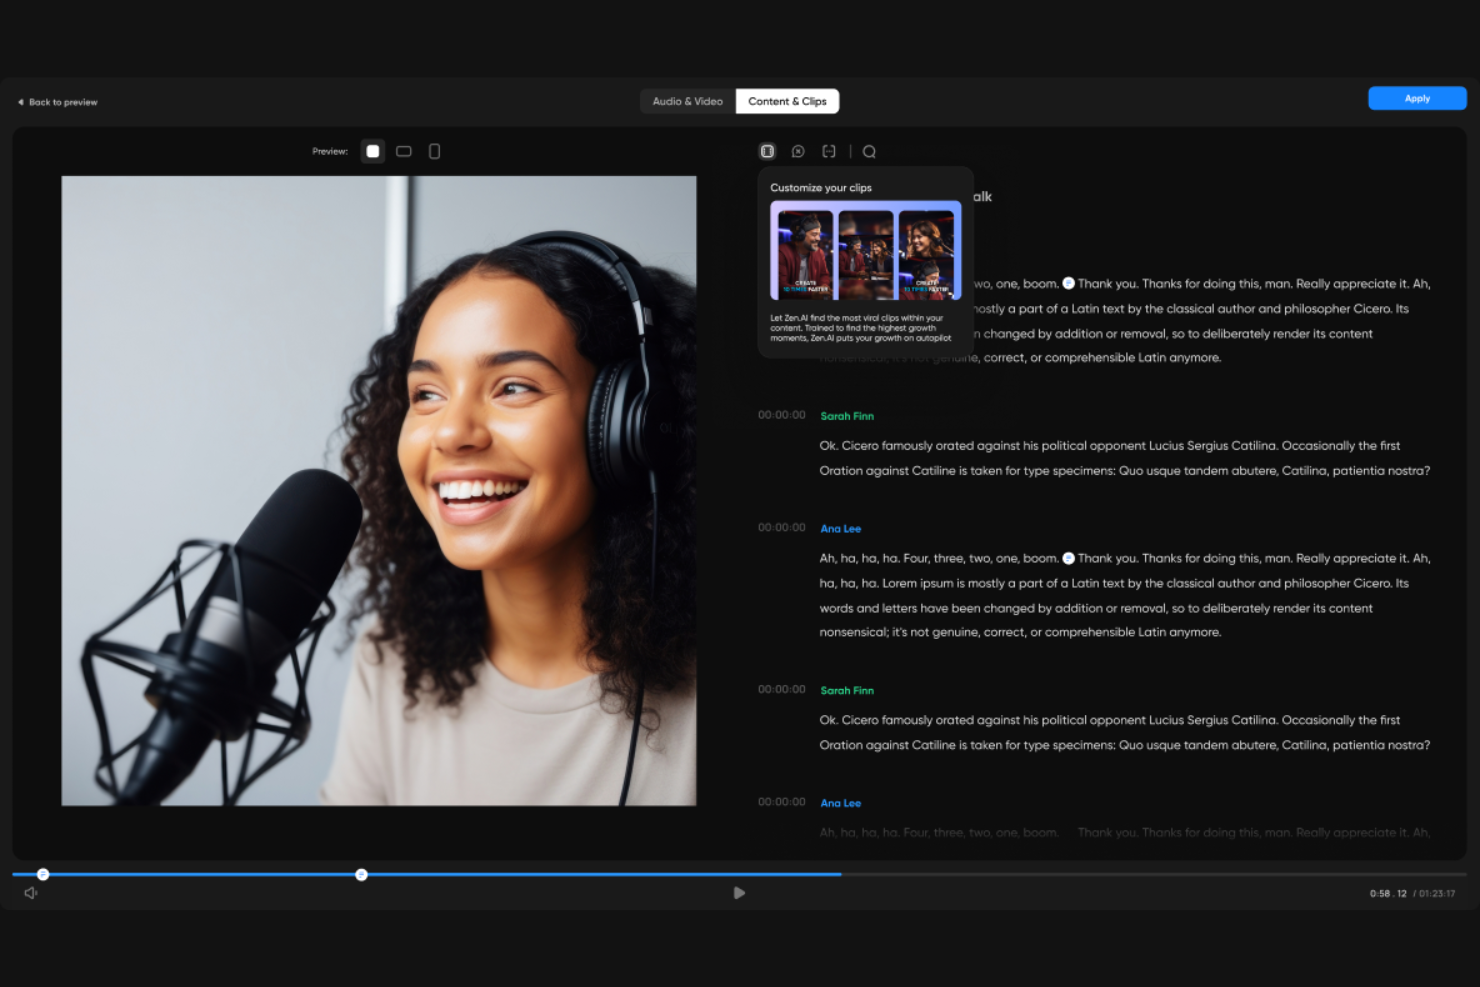Click the Back to preview link
Viewport: 1480px width, 987px height.
pyautogui.click(x=62, y=101)
